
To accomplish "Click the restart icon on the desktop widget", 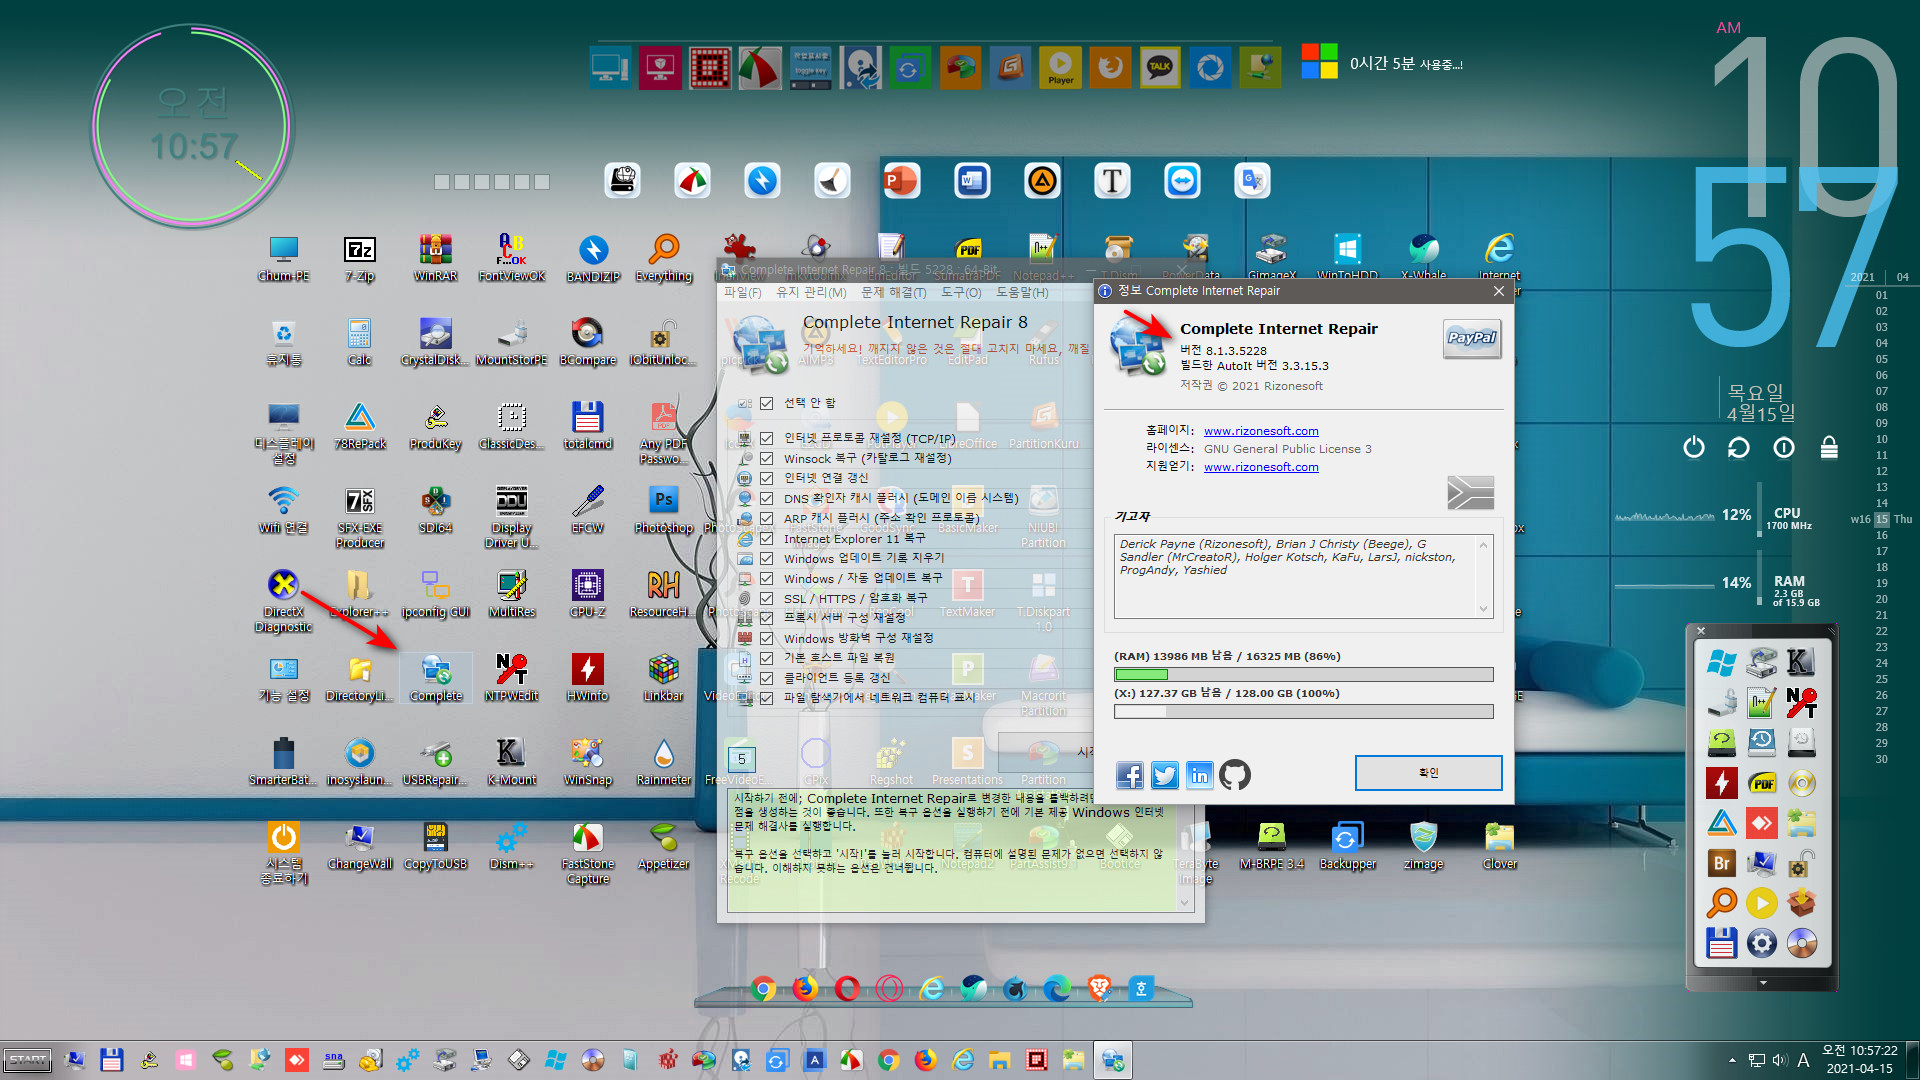I will (1738, 447).
